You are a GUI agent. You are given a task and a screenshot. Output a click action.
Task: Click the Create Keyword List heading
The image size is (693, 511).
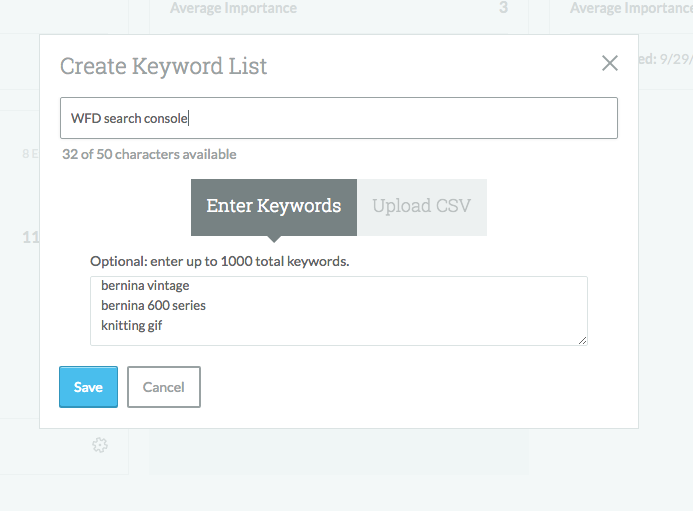pyautogui.click(x=163, y=66)
